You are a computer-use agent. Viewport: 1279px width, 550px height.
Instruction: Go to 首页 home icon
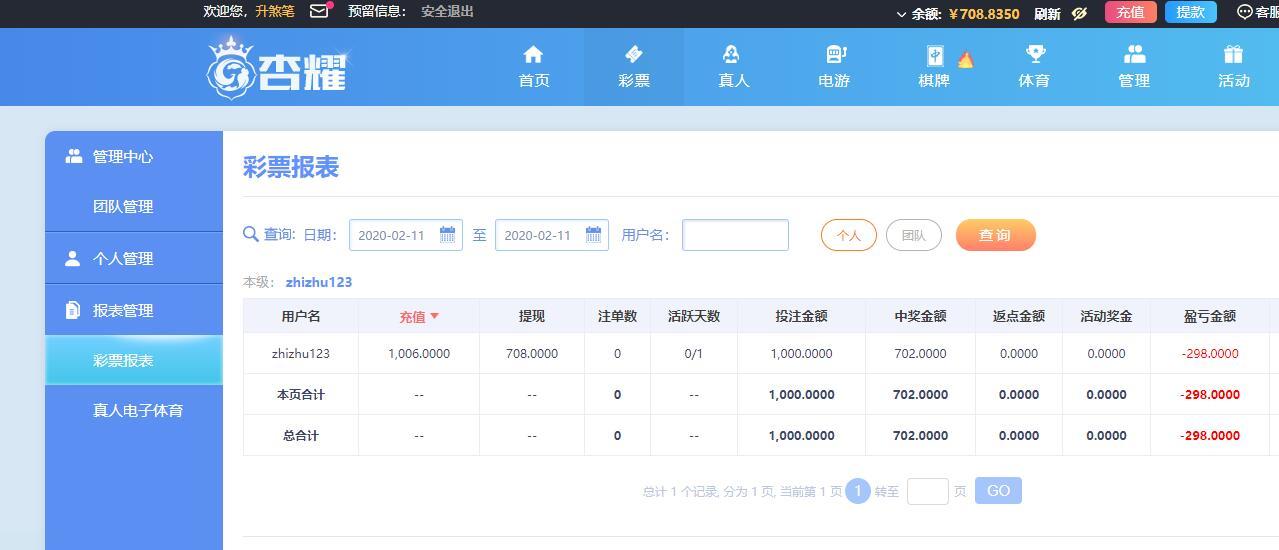tap(533, 54)
